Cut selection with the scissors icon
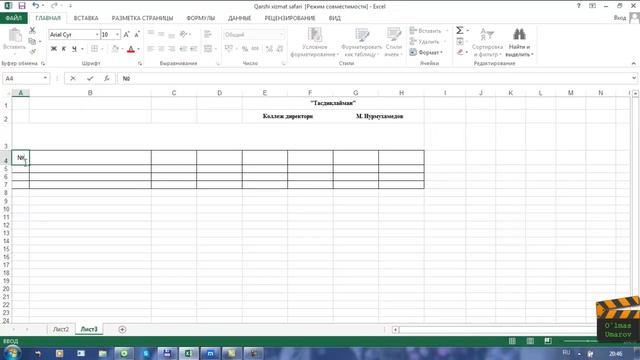Screen dimensions: 640x360 coord(32,30)
